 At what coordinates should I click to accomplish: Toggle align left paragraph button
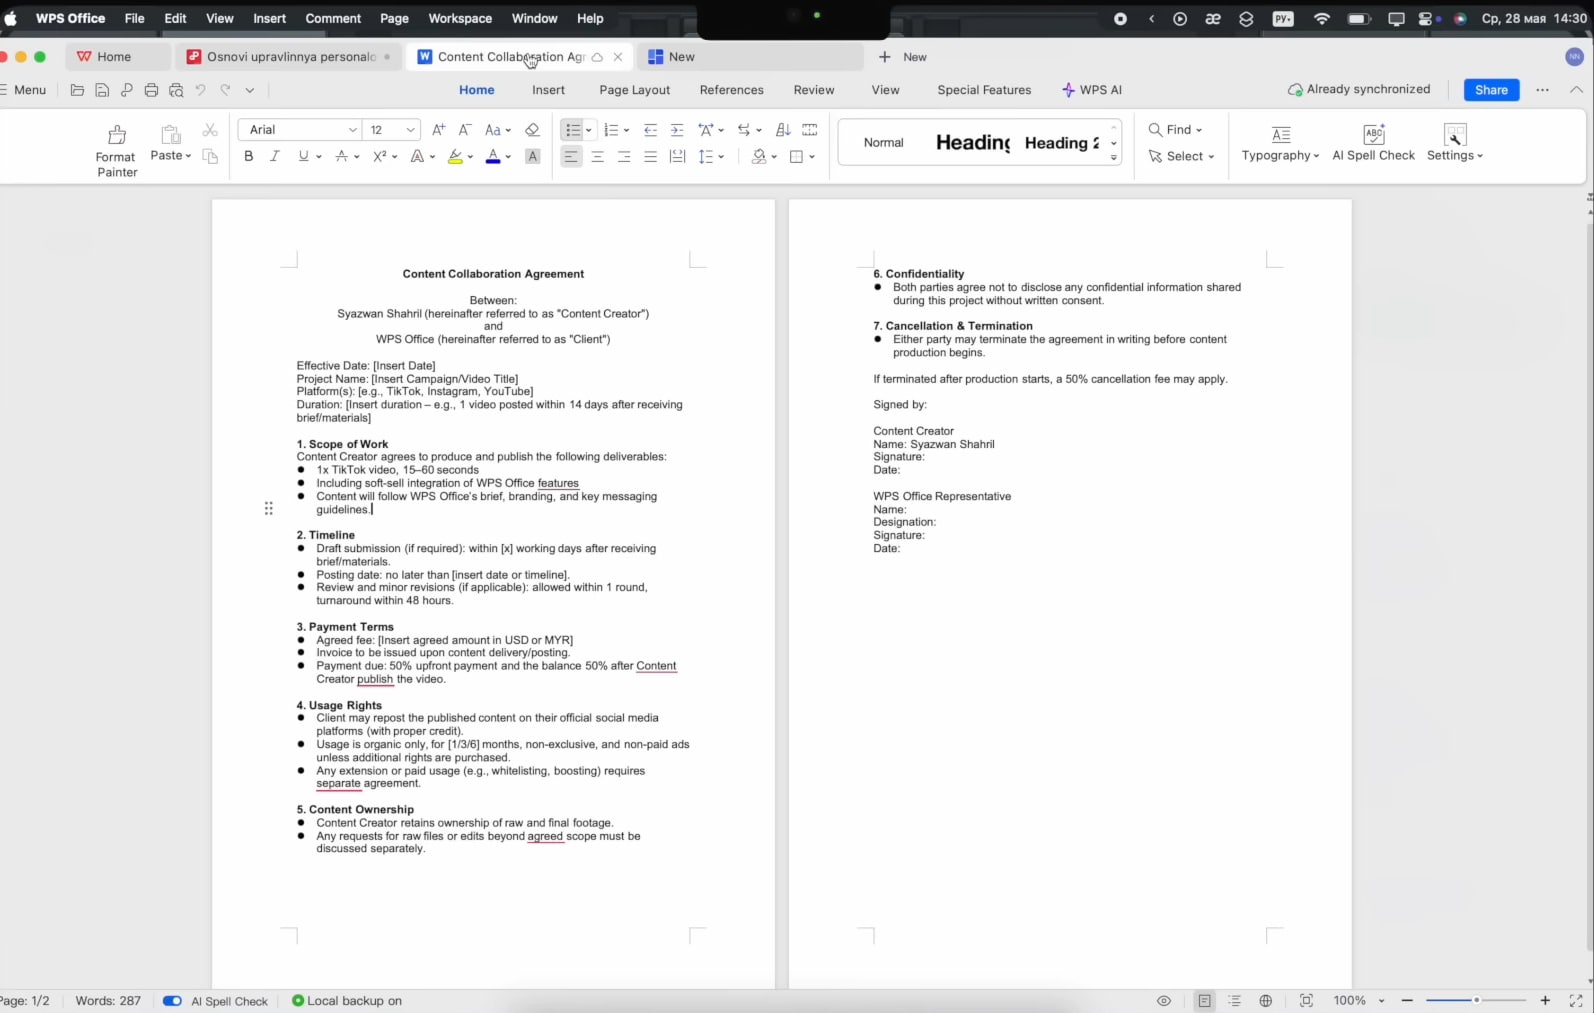click(571, 156)
